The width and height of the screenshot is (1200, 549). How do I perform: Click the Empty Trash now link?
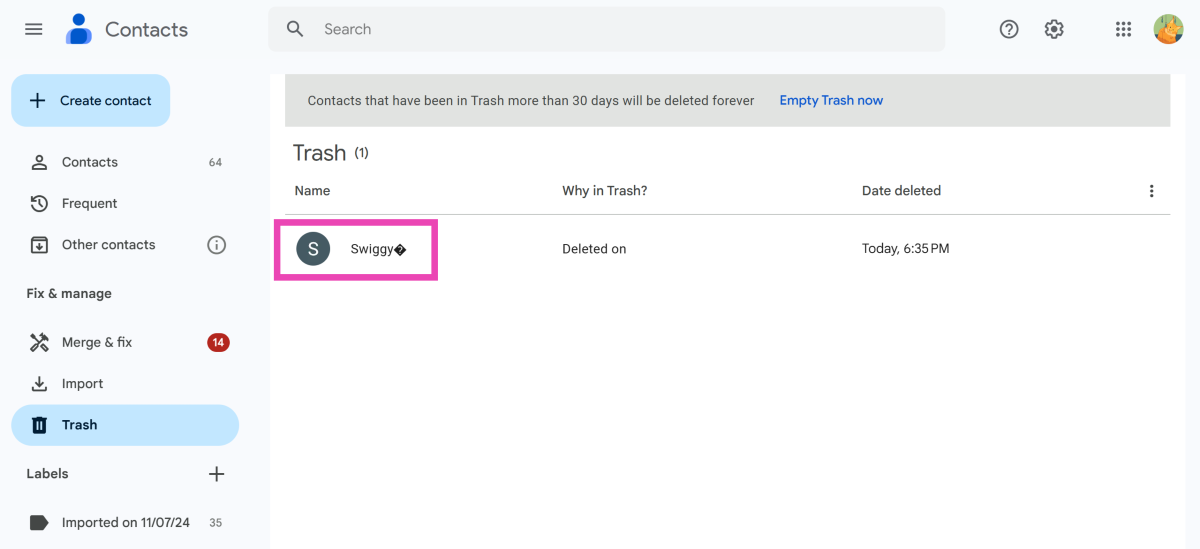click(x=831, y=101)
